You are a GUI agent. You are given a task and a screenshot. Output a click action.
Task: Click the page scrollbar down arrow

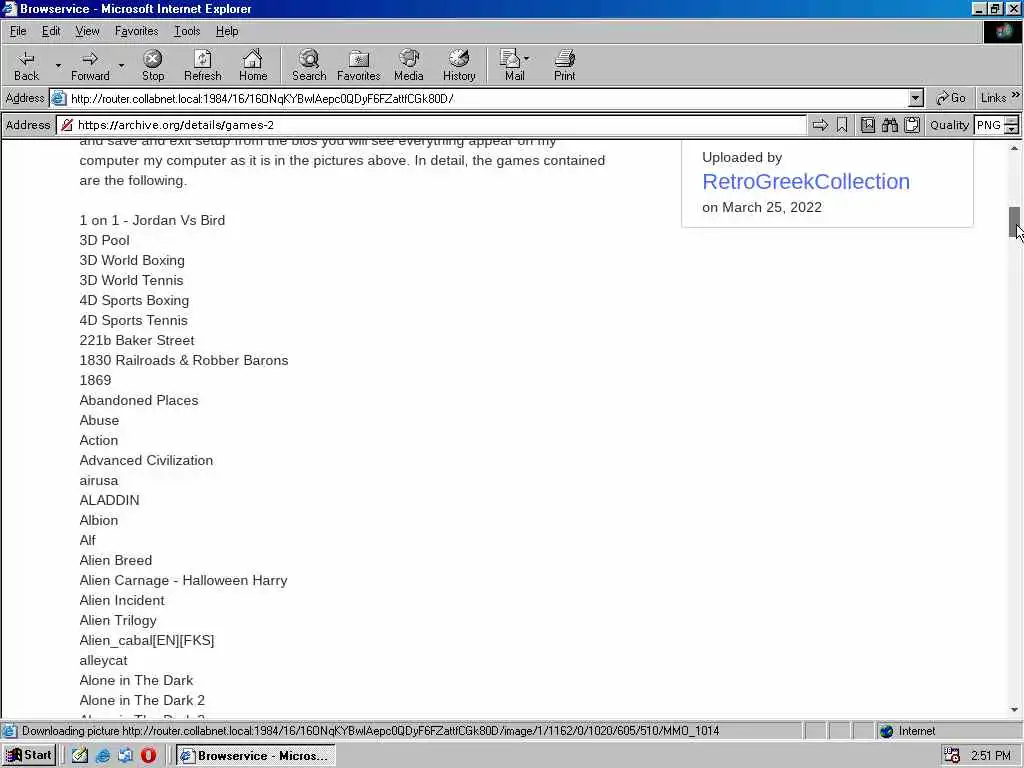click(1014, 710)
